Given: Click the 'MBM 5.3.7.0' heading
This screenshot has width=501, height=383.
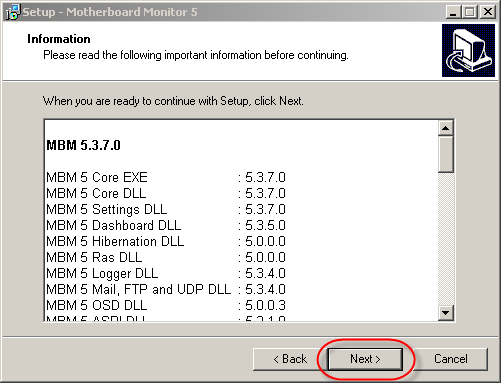Looking at the screenshot, I should (83, 145).
